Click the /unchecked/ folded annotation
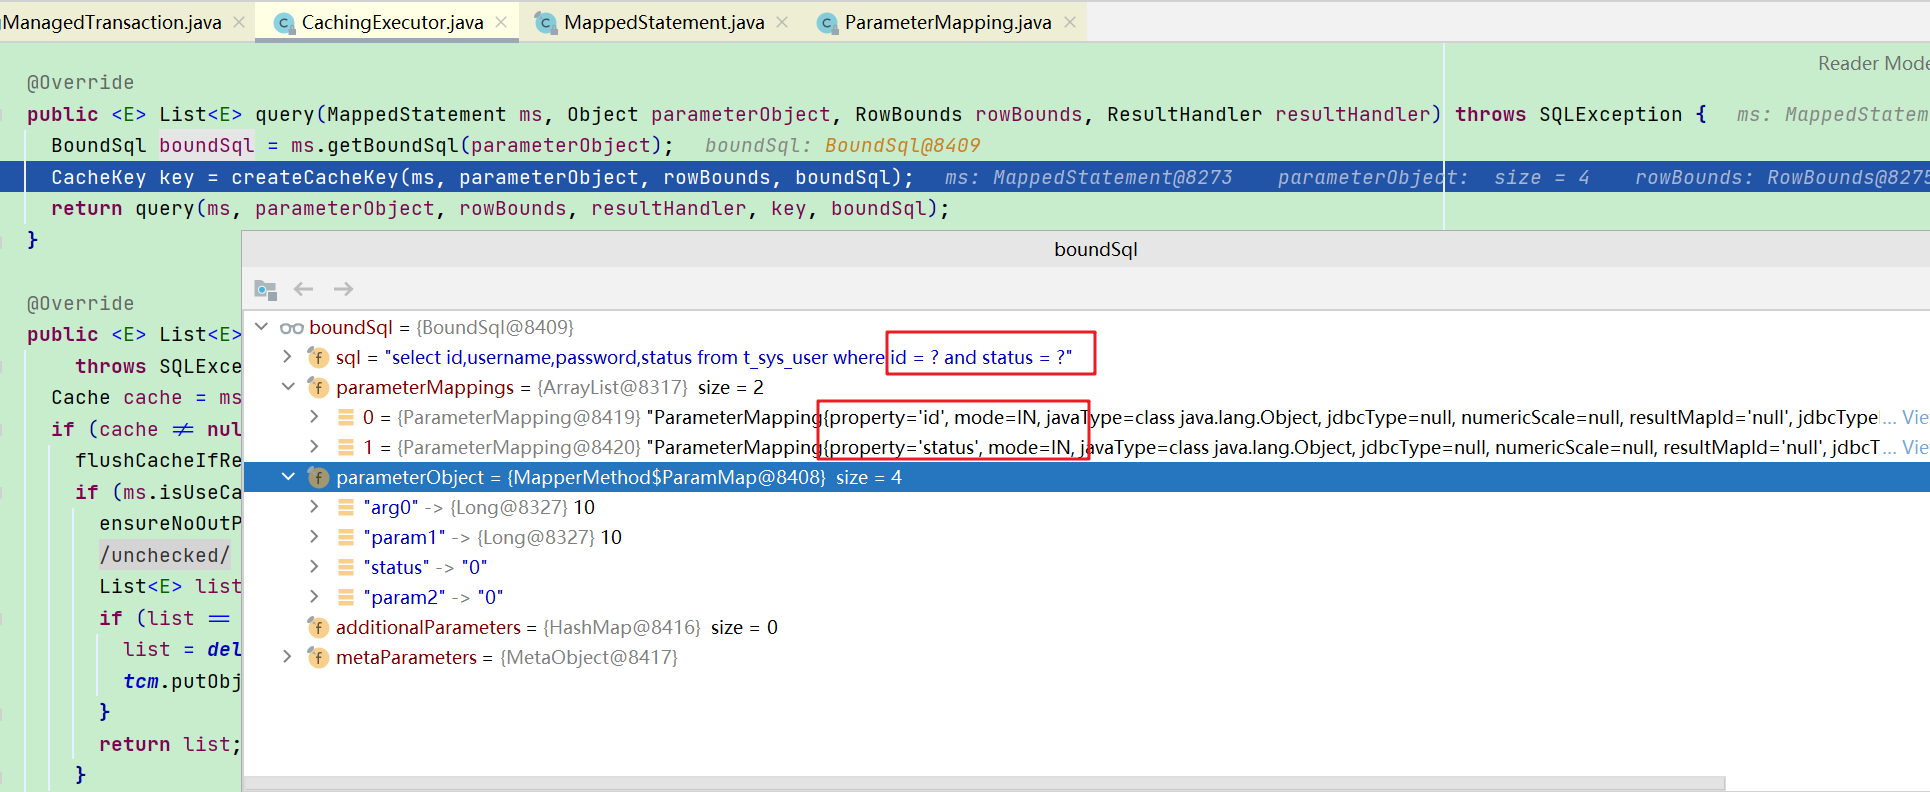1930x792 pixels. [x=165, y=555]
